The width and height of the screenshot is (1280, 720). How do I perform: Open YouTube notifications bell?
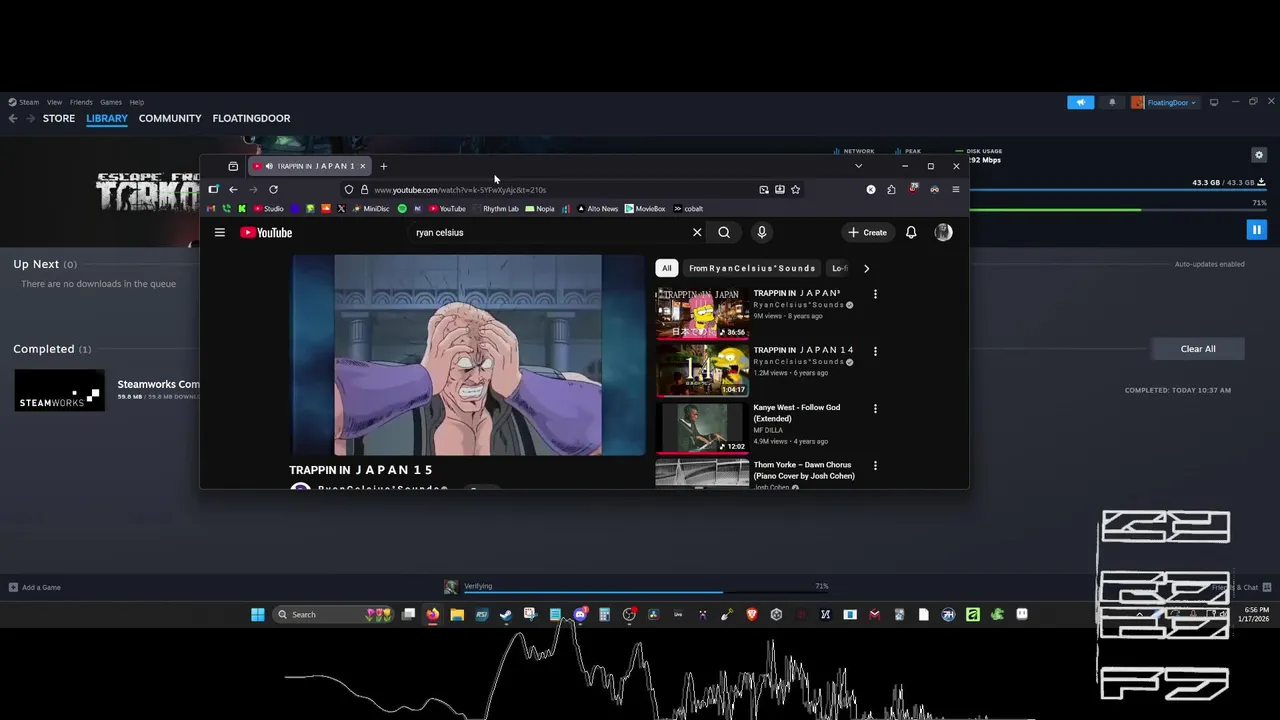[x=911, y=232]
